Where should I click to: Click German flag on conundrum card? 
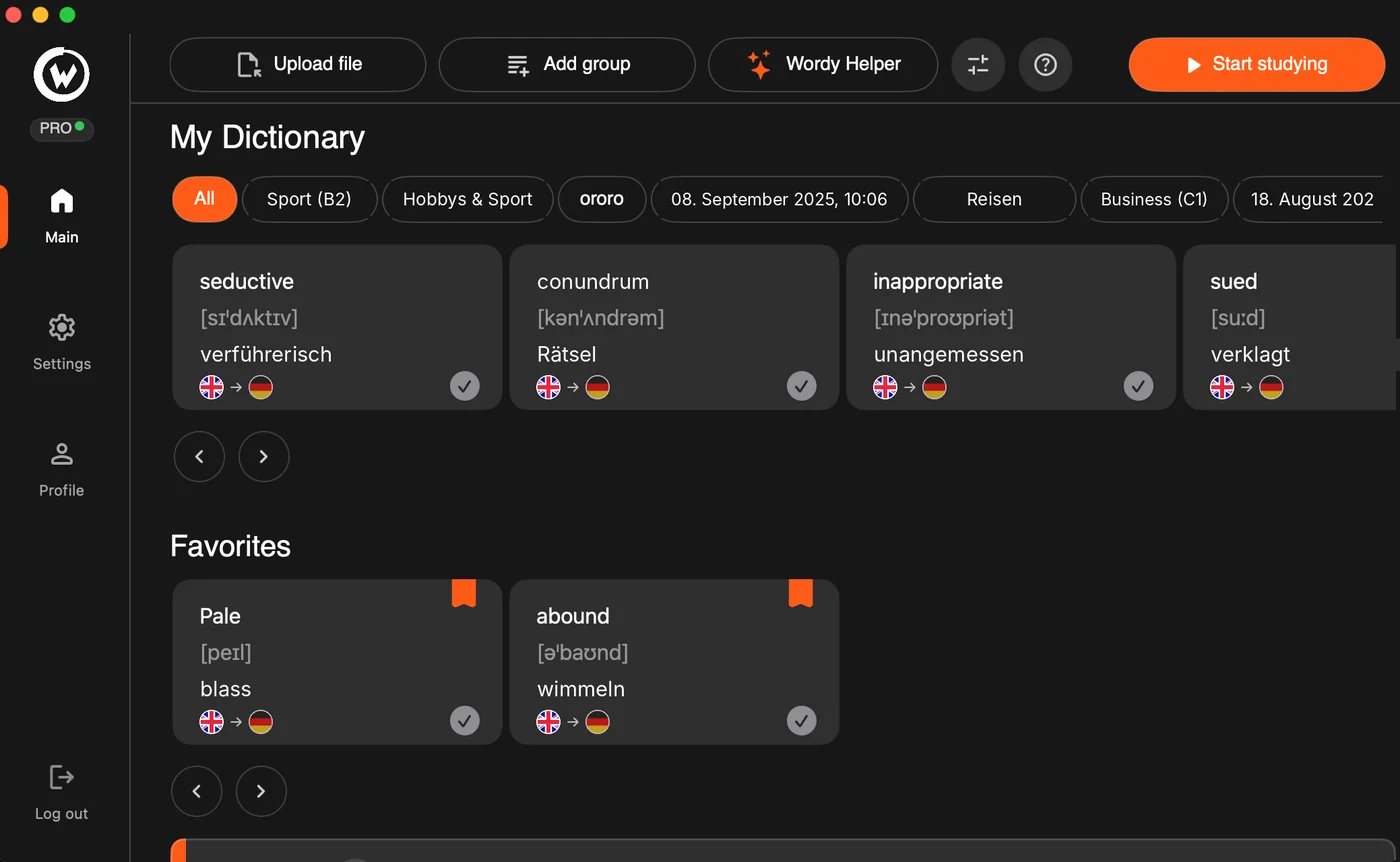[x=597, y=387]
